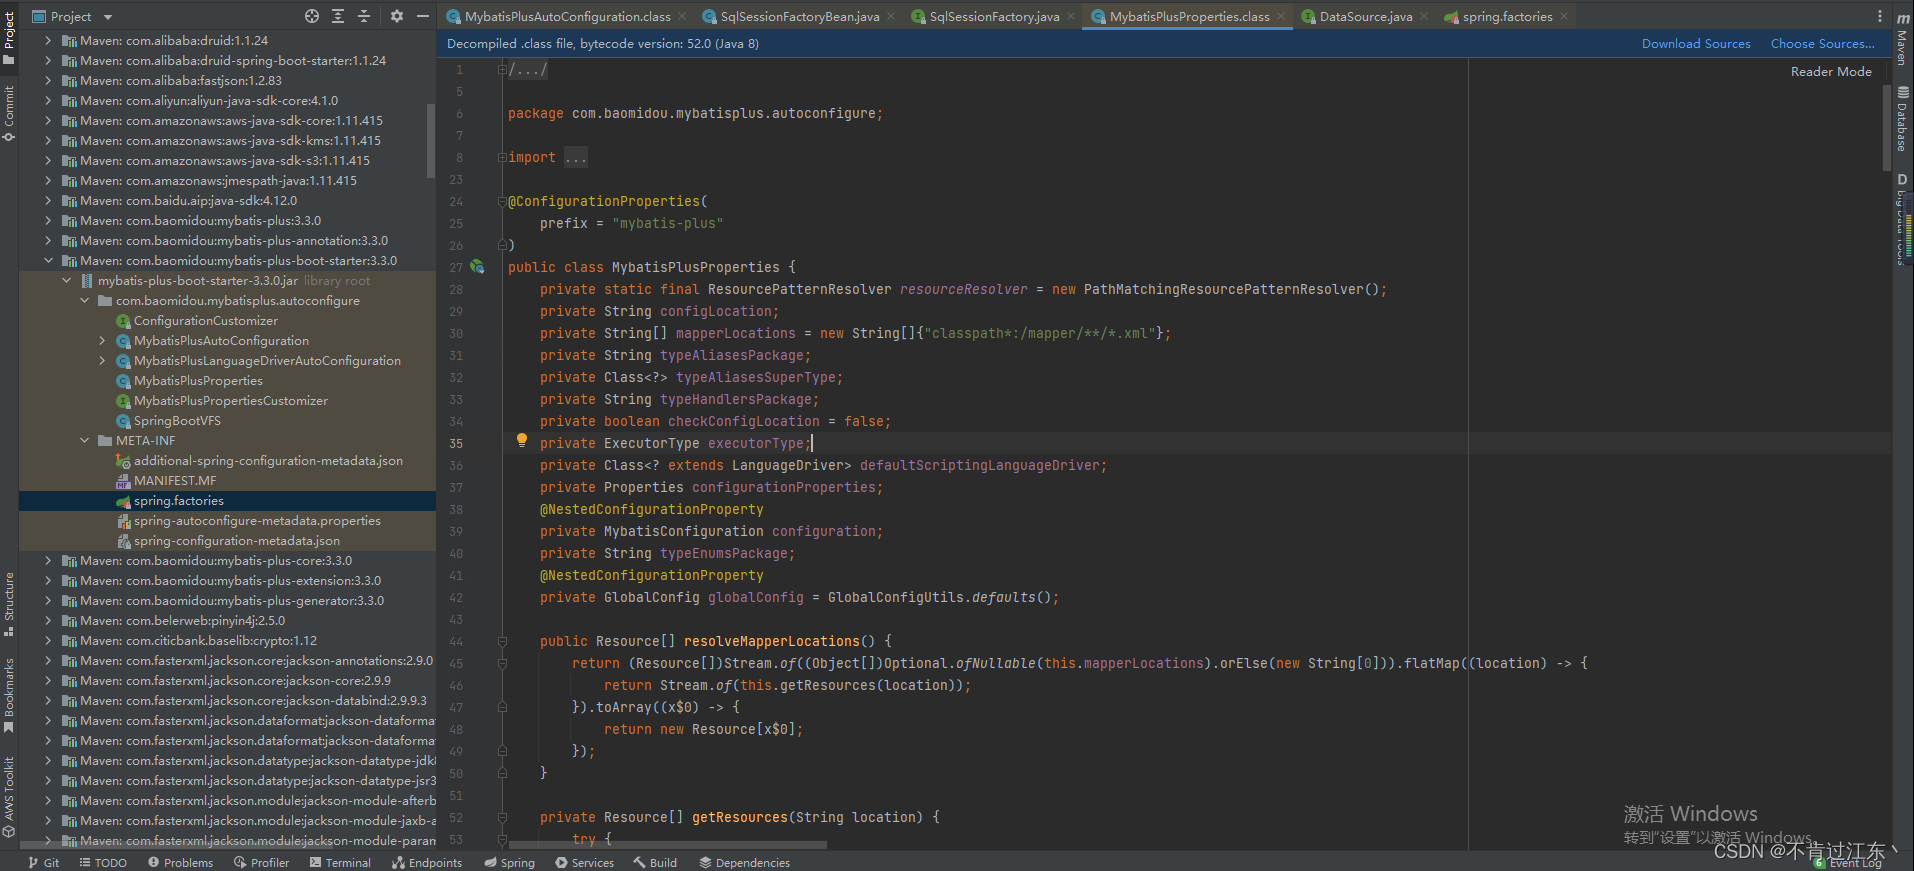This screenshot has height=871, width=1914.
Task: Open the AWS Toolkit tool window
Action: click(9, 796)
